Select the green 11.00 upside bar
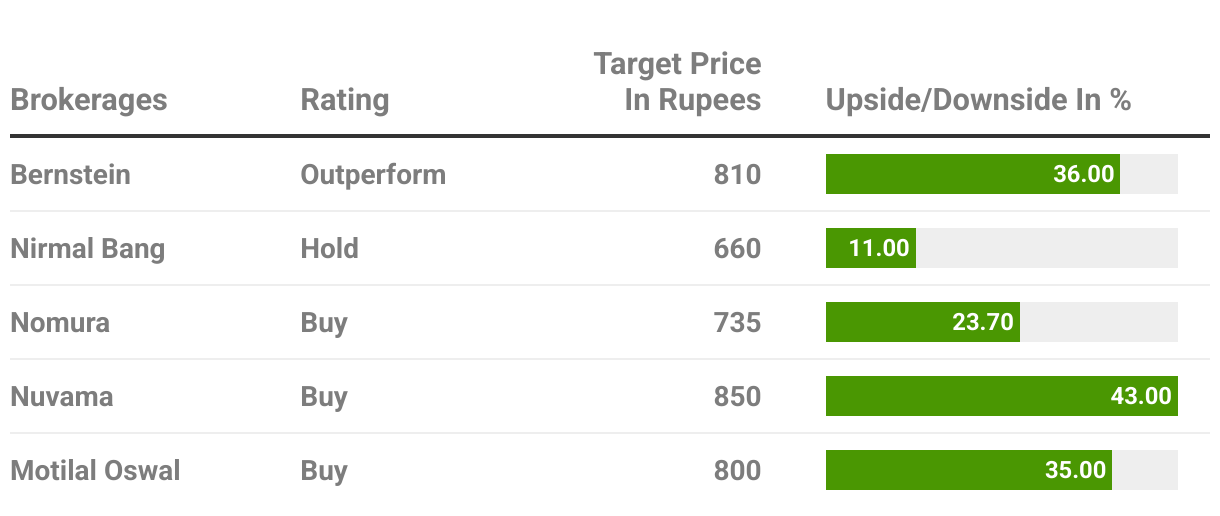Image resolution: width=1220 pixels, height=516 pixels. (x=870, y=248)
